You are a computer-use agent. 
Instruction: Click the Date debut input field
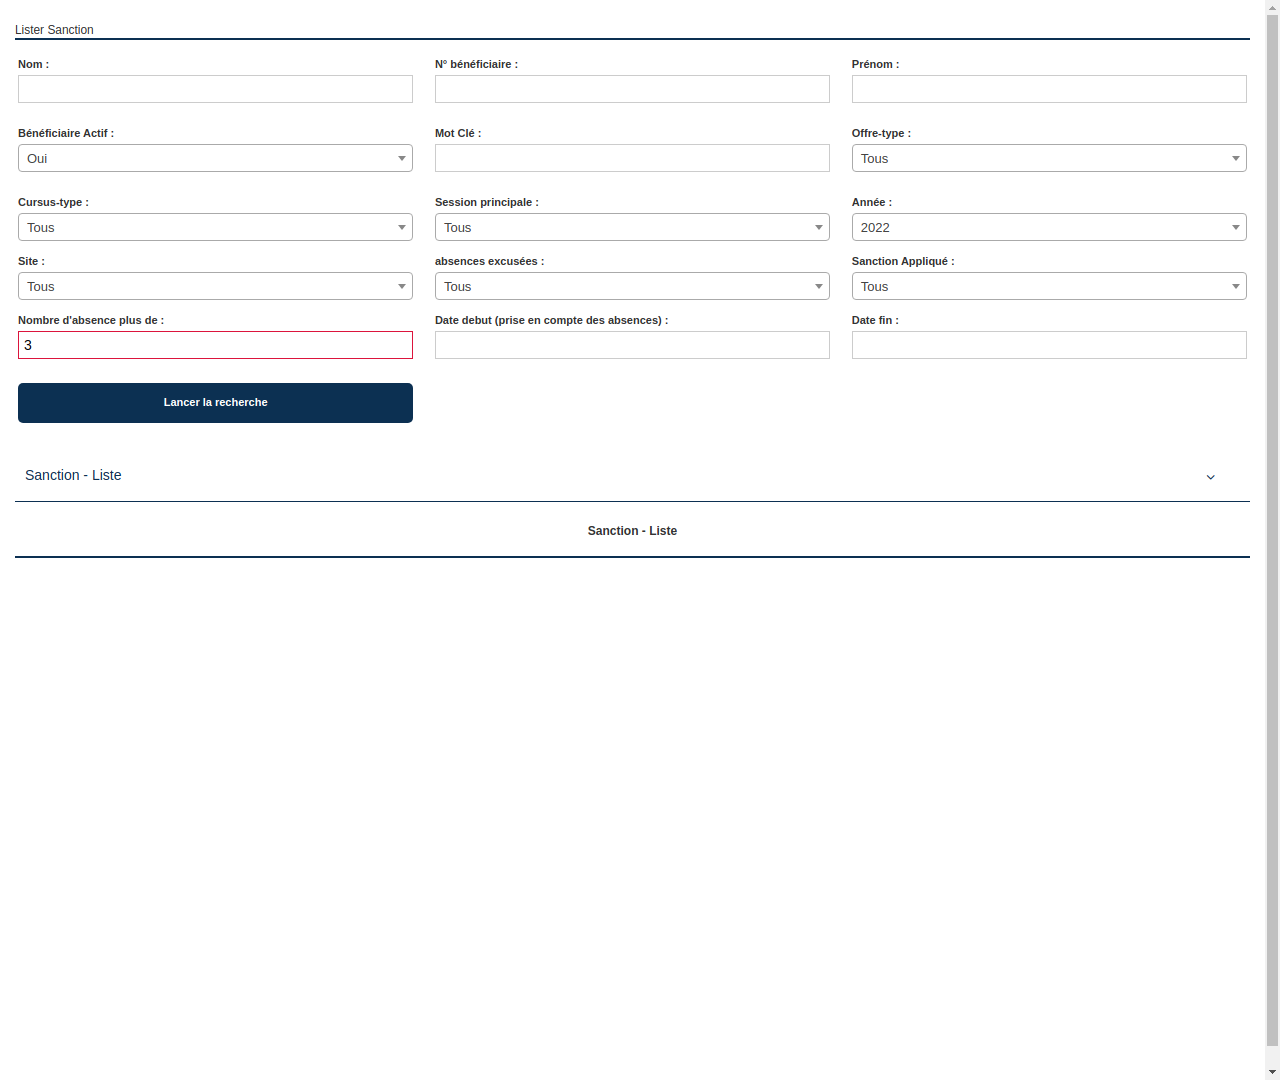[x=632, y=345]
